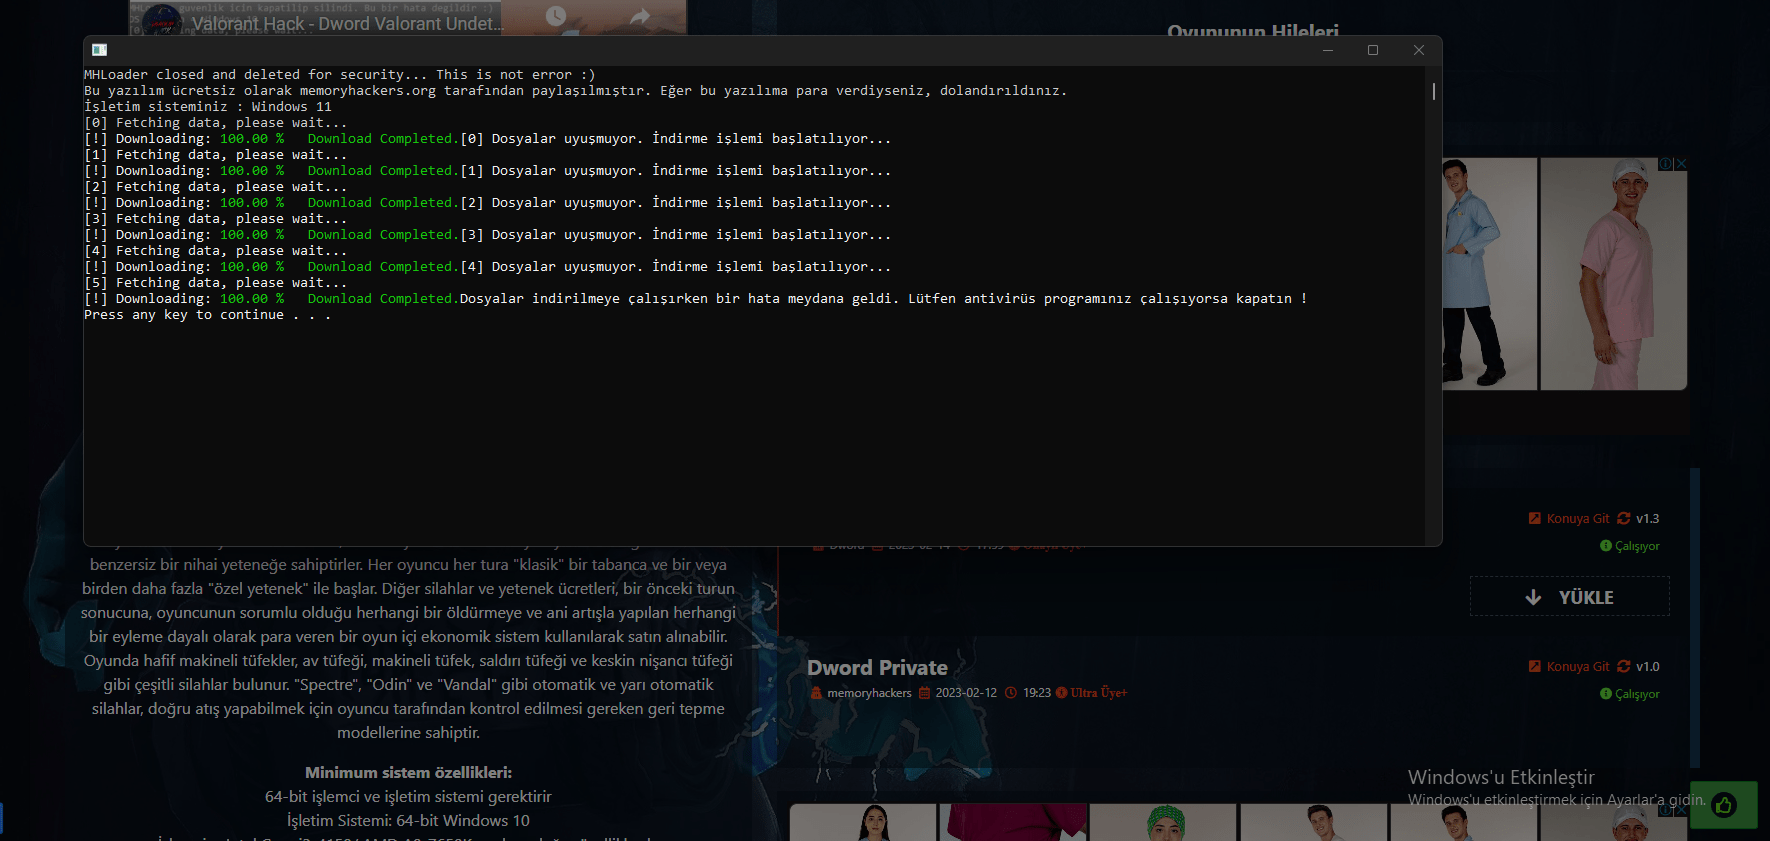Click the refresh icon beside v1.3

tap(1624, 518)
